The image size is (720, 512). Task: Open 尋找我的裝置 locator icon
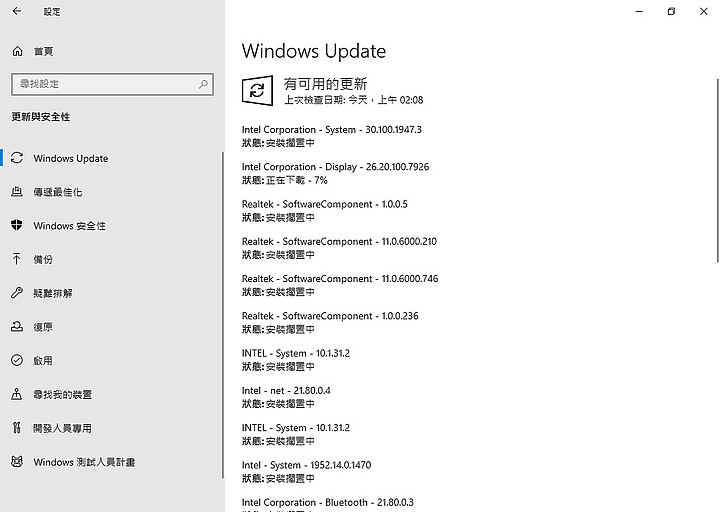click(x=17, y=394)
